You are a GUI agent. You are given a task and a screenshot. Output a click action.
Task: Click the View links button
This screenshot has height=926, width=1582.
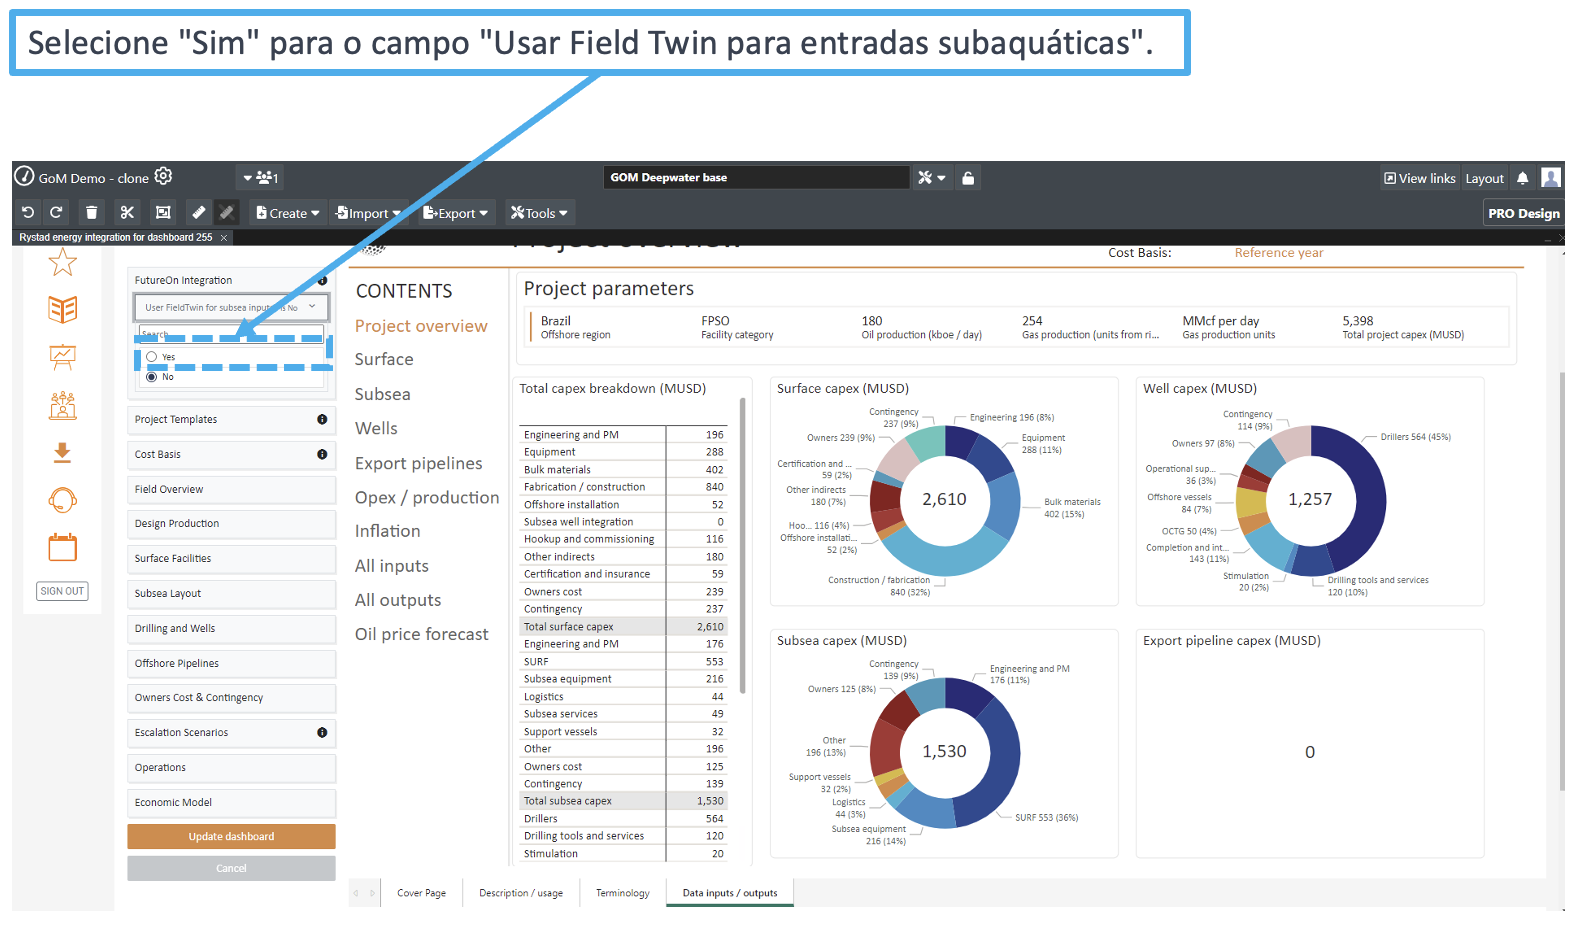1420,179
